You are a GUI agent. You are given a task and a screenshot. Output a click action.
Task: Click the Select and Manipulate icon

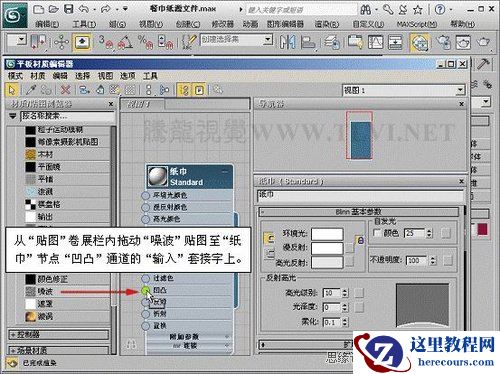coord(61,42)
